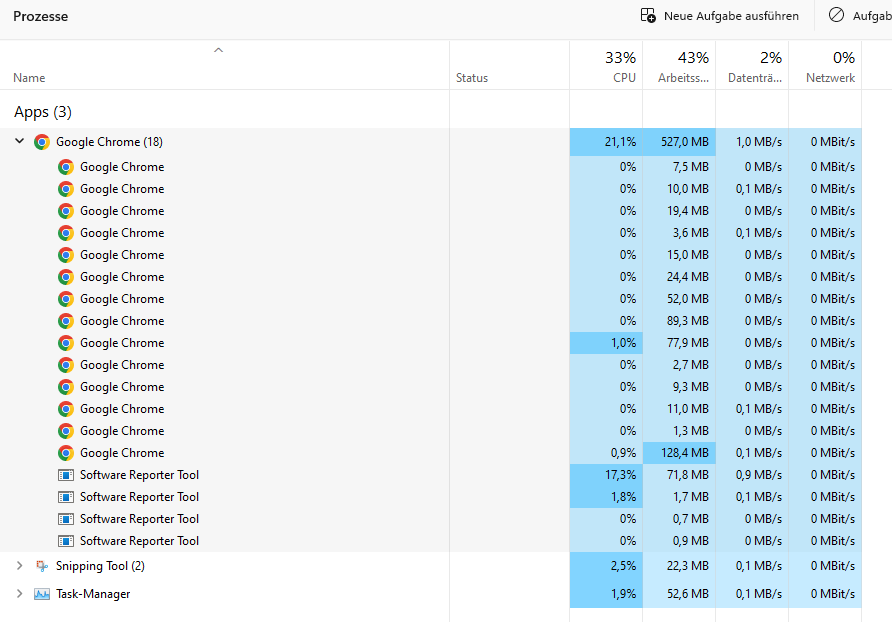Click the Task-Manager app icon

click(42, 594)
